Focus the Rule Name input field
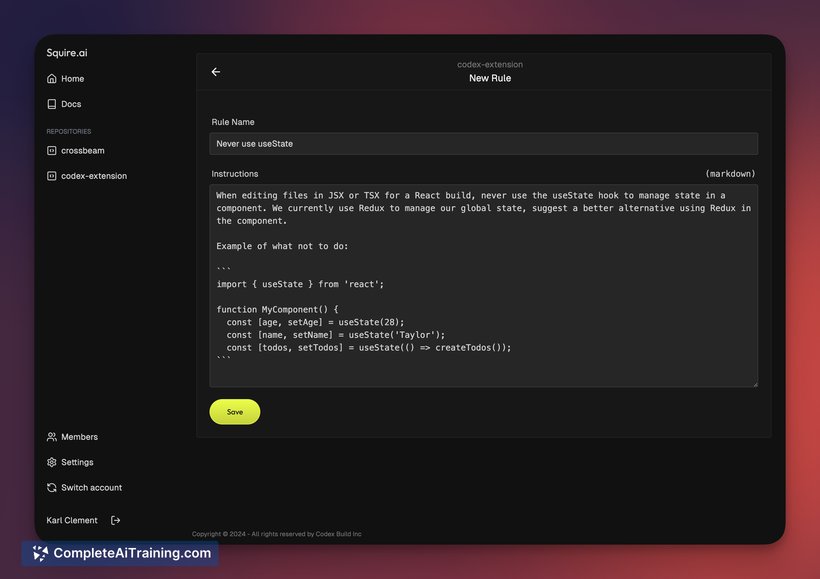Image resolution: width=820 pixels, height=579 pixels. [x=484, y=144]
